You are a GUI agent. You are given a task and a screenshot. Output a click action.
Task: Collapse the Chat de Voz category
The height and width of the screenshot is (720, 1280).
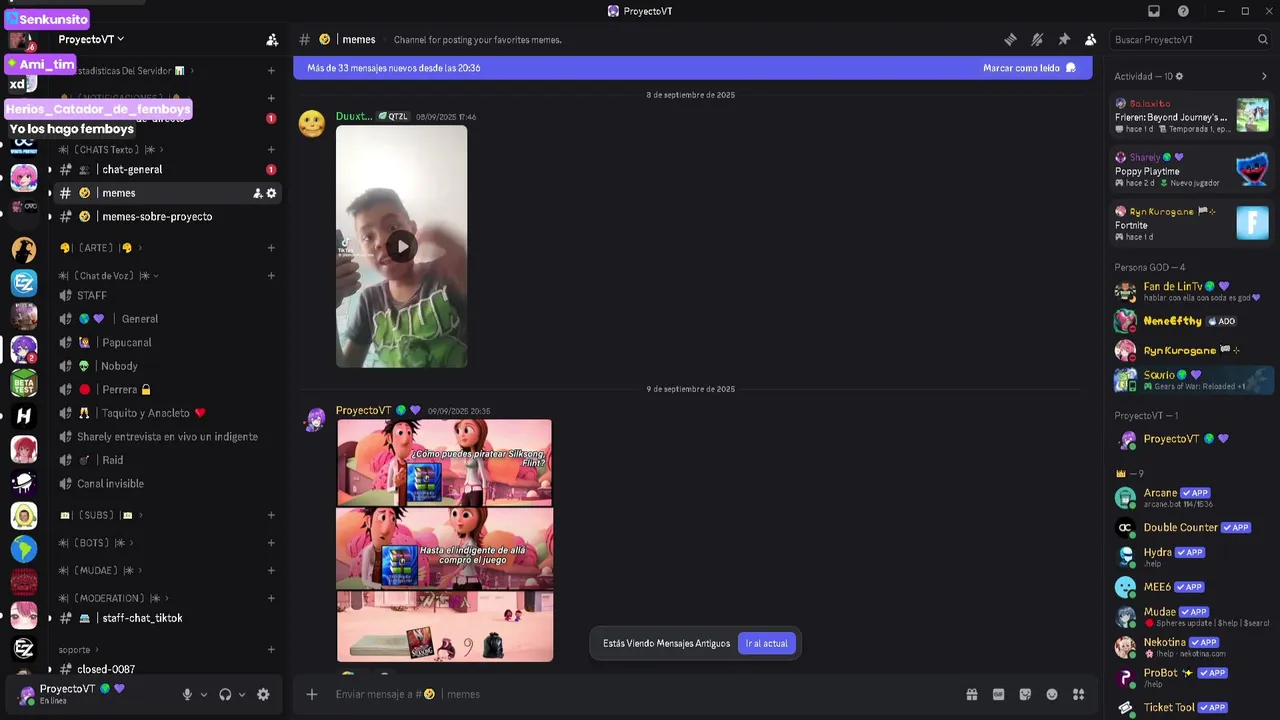pos(108,276)
